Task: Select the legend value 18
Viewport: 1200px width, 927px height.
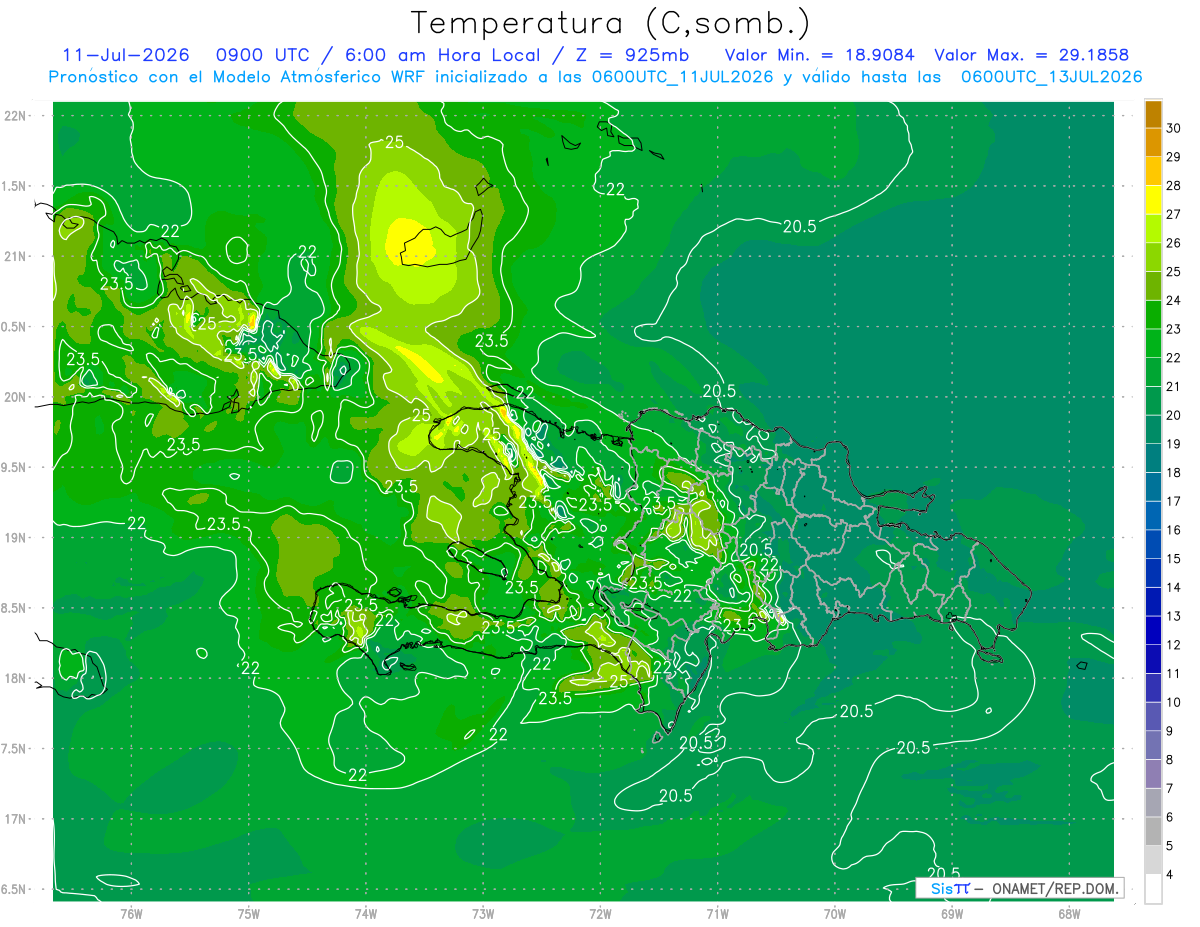Action: point(1174,473)
